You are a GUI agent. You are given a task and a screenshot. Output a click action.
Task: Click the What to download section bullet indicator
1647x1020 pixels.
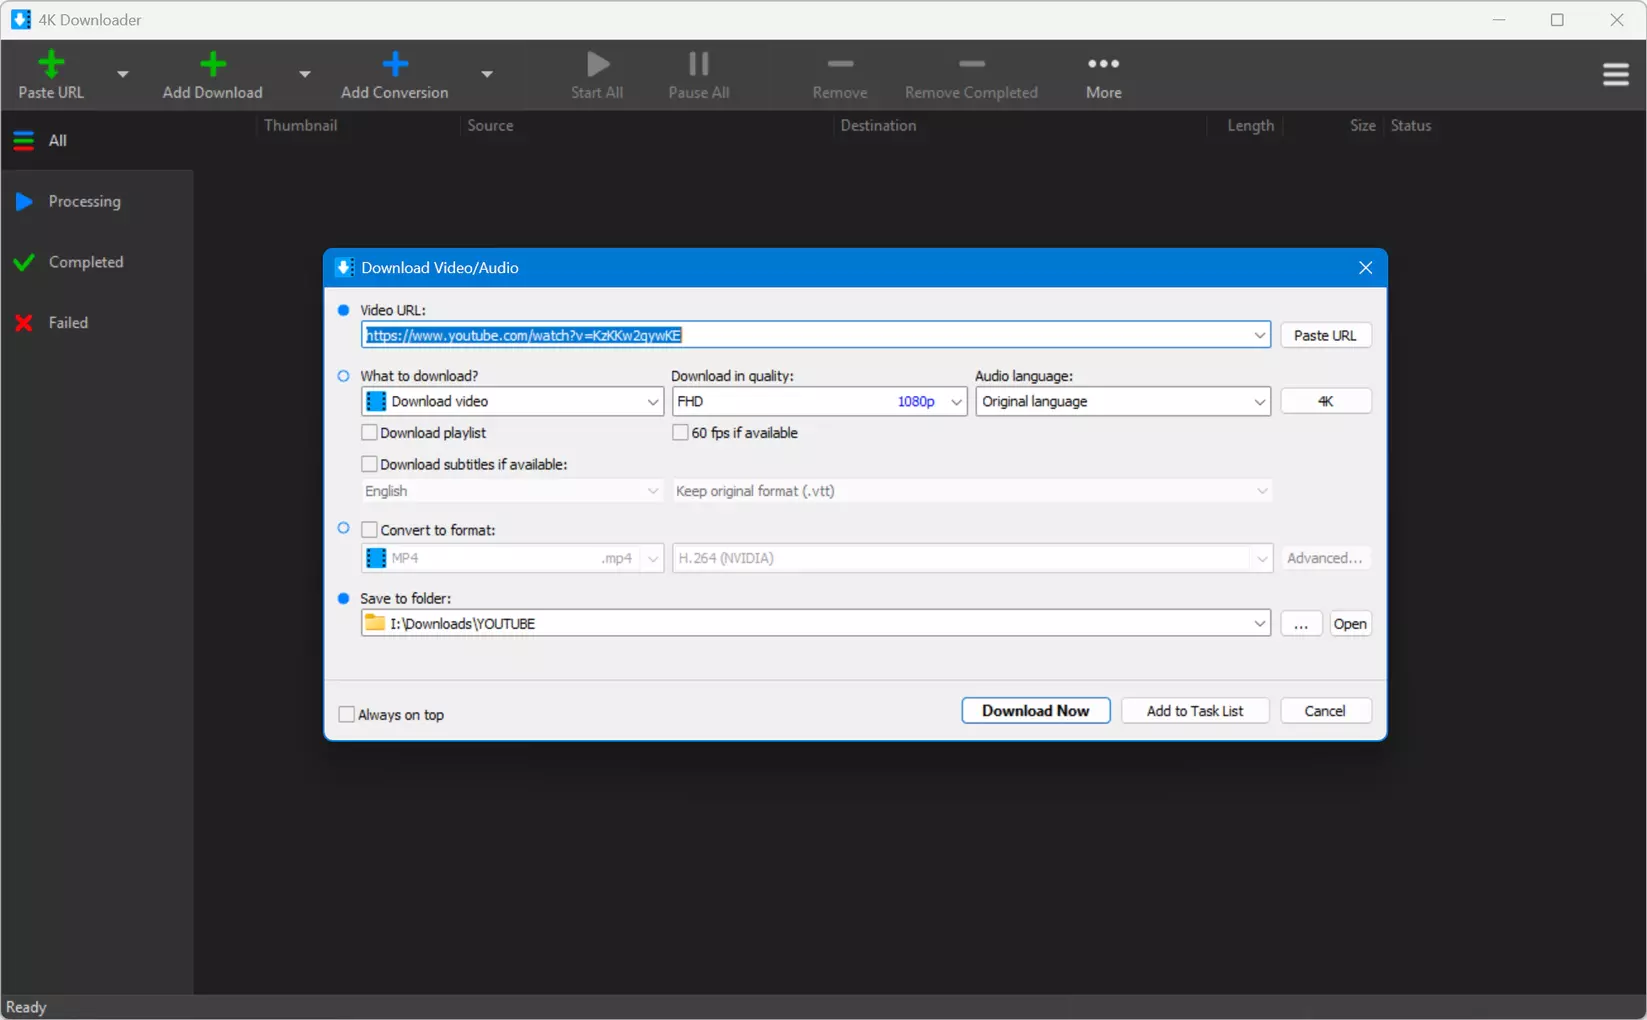pyautogui.click(x=344, y=376)
